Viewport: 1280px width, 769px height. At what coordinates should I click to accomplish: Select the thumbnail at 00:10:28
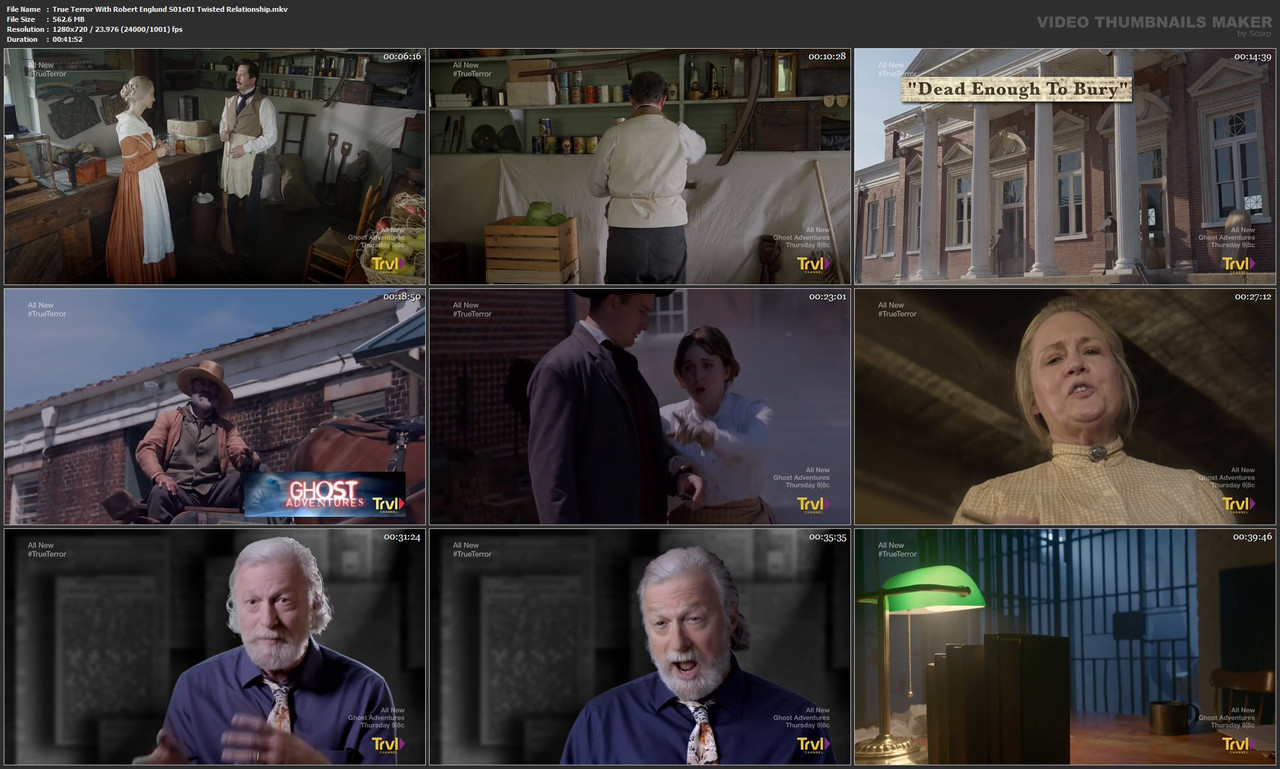click(x=640, y=166)
